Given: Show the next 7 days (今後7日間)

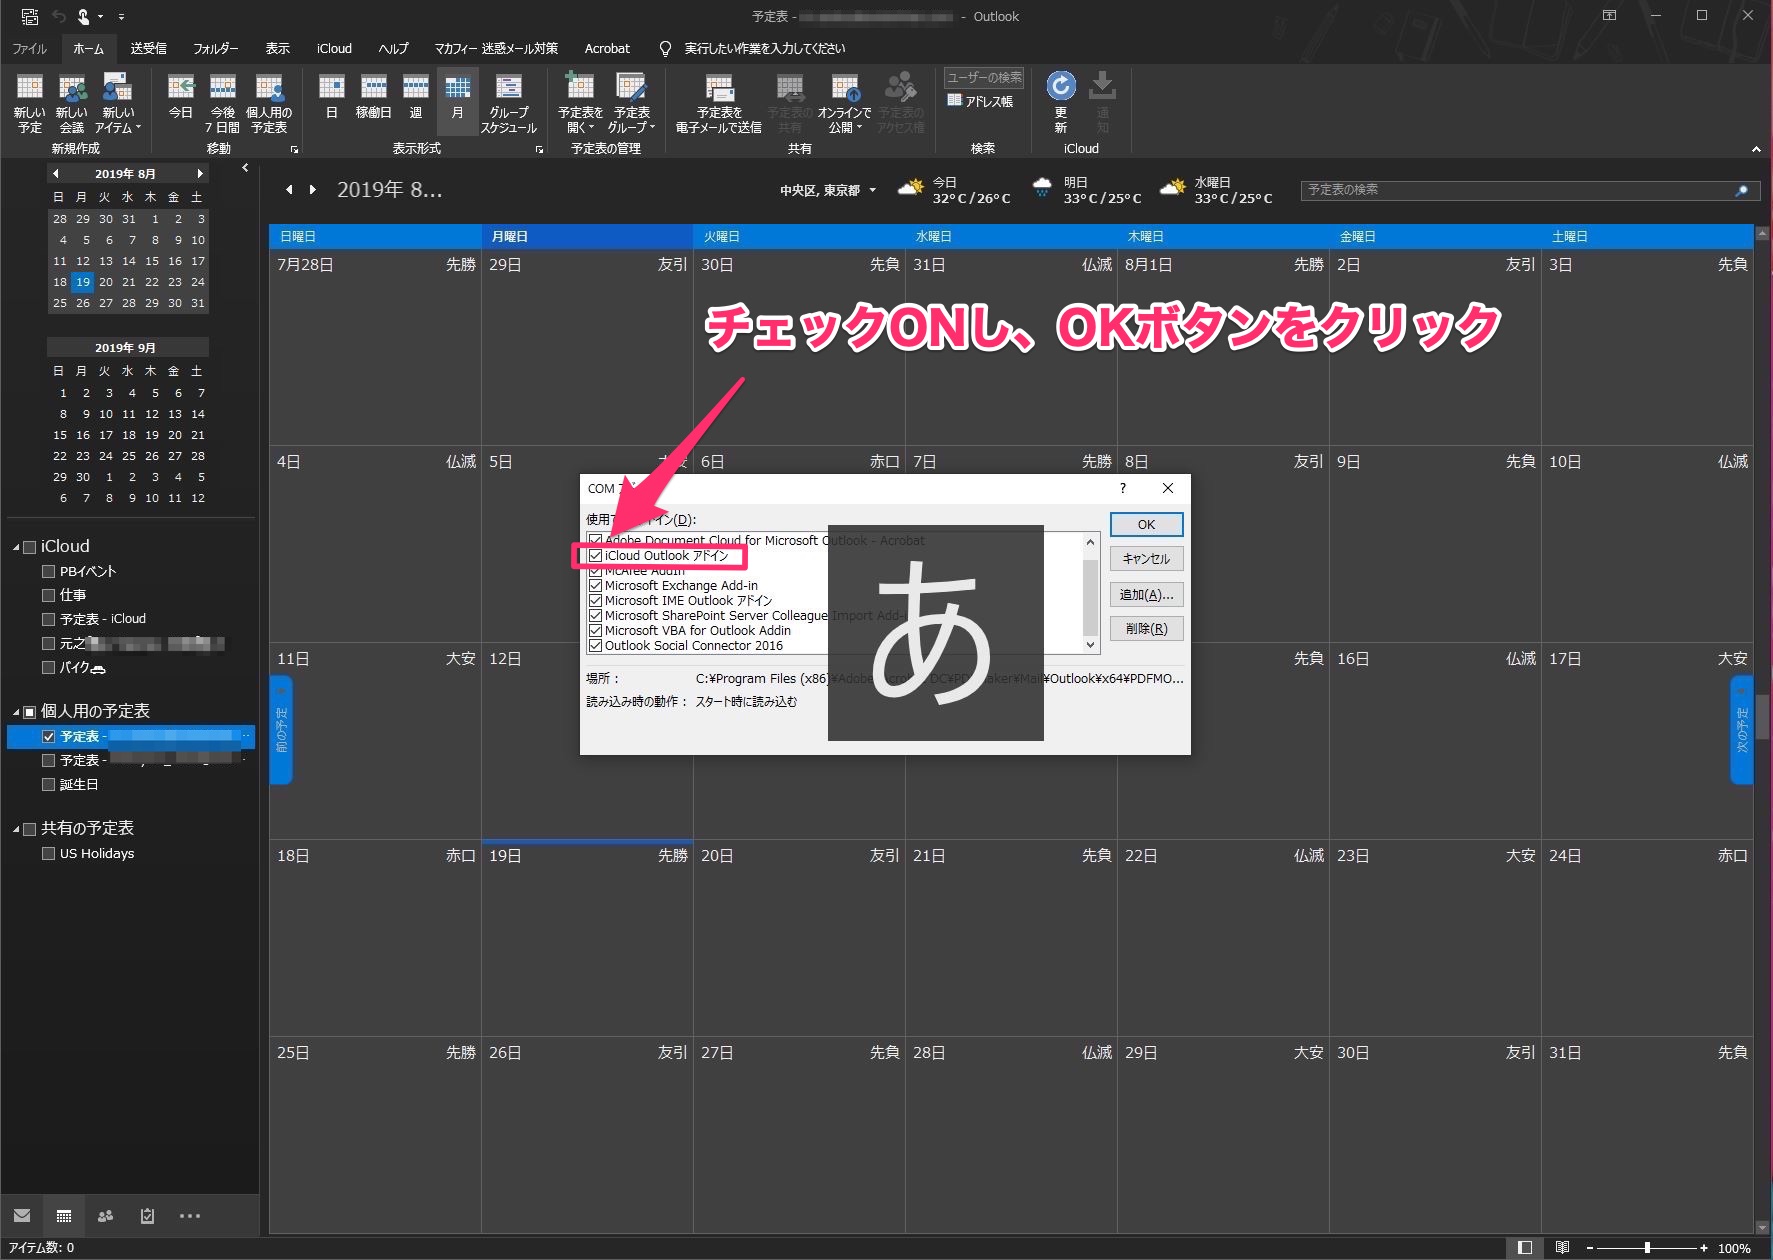Looking at the screenshot, I should (x=223, y=103).
